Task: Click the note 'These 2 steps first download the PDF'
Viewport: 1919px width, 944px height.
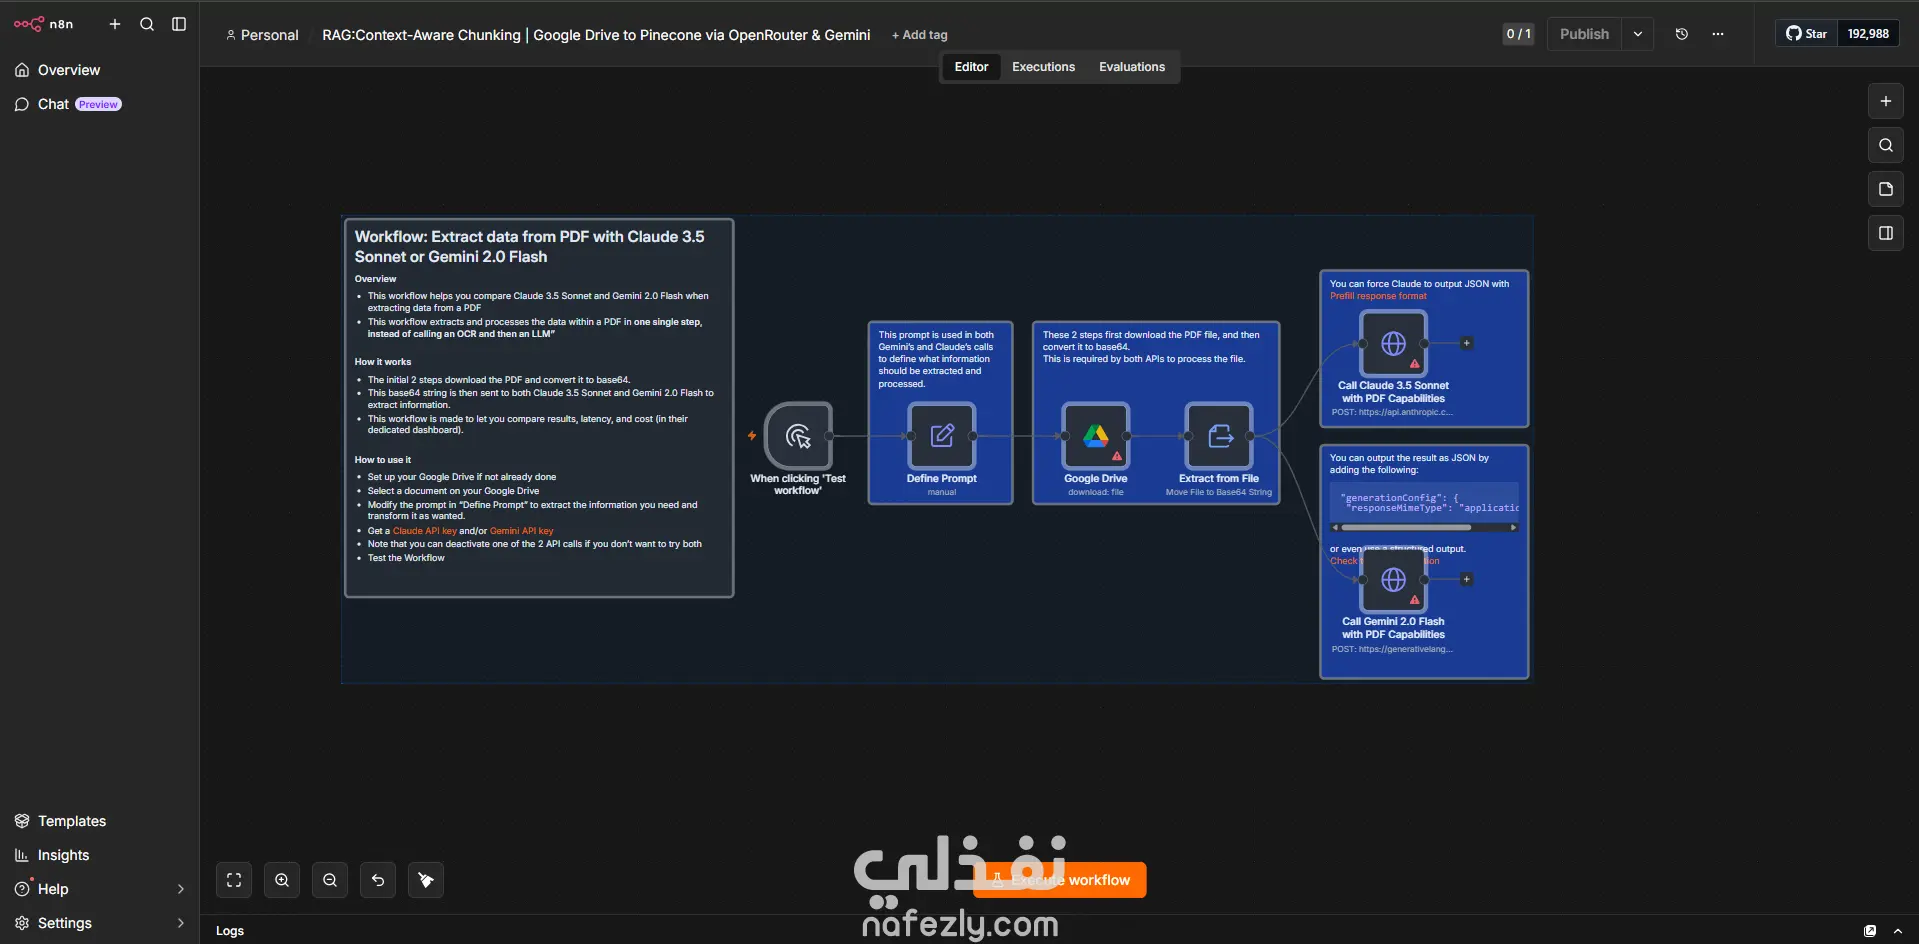Action: pos(1151,347)
